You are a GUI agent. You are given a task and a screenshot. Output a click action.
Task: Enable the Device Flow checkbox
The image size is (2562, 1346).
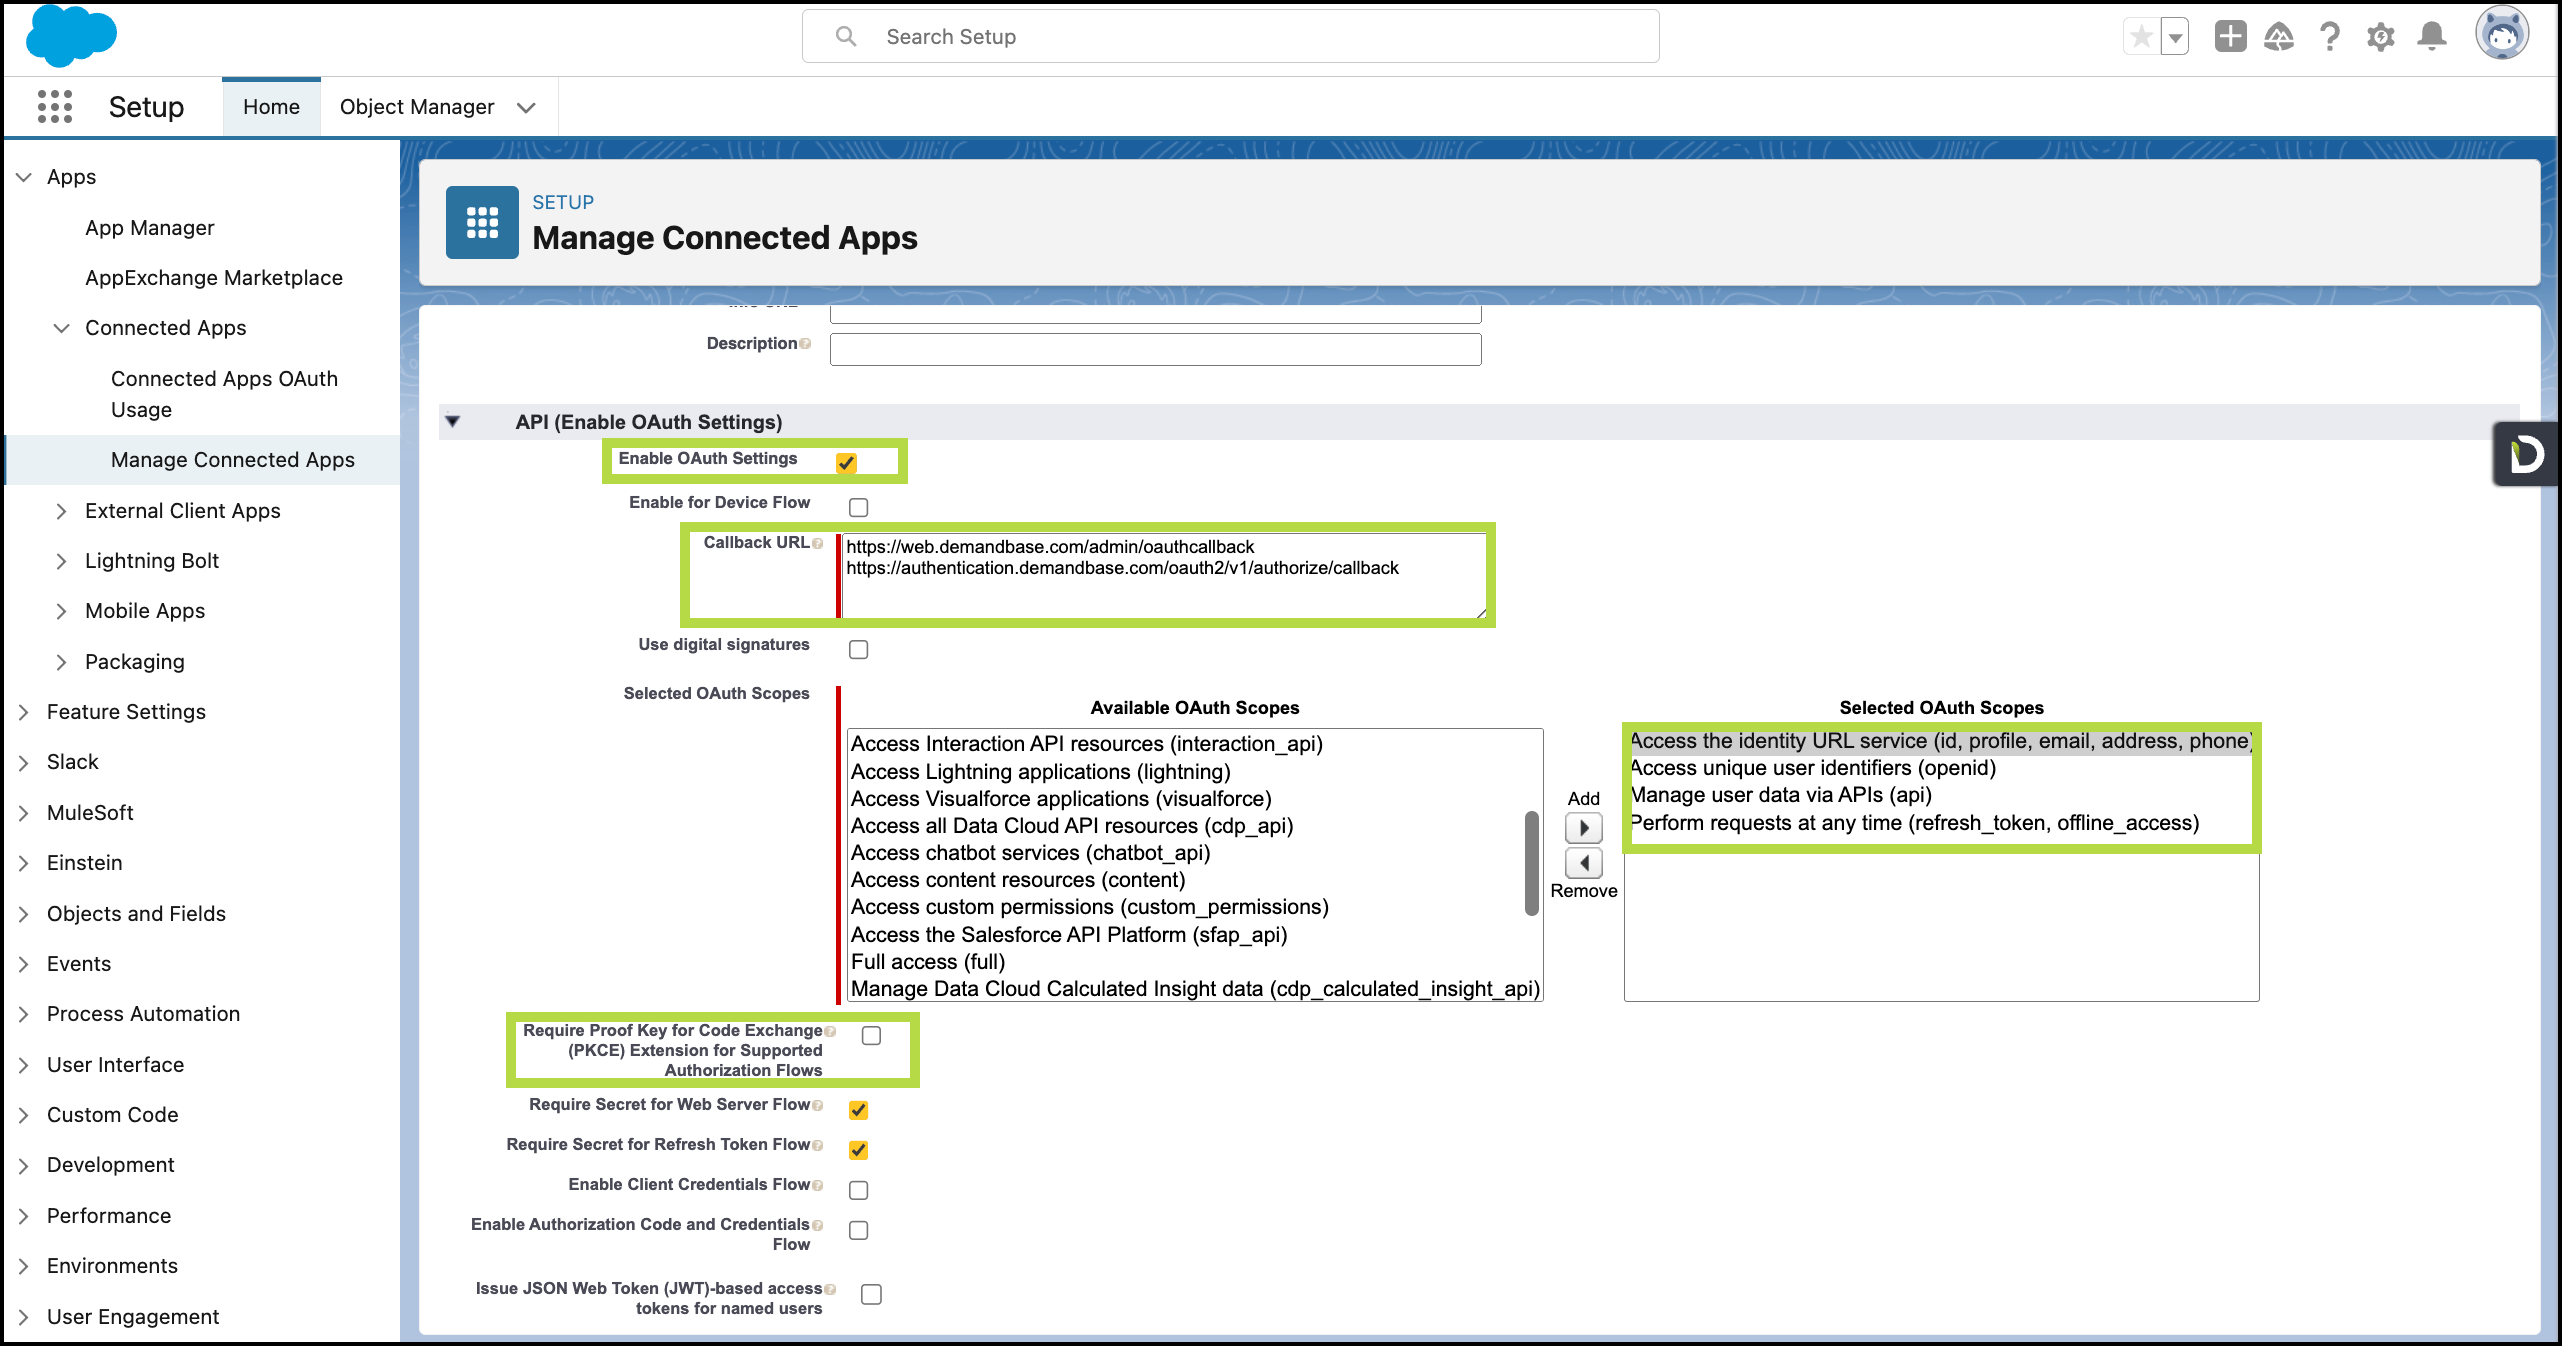pos(858,507)
